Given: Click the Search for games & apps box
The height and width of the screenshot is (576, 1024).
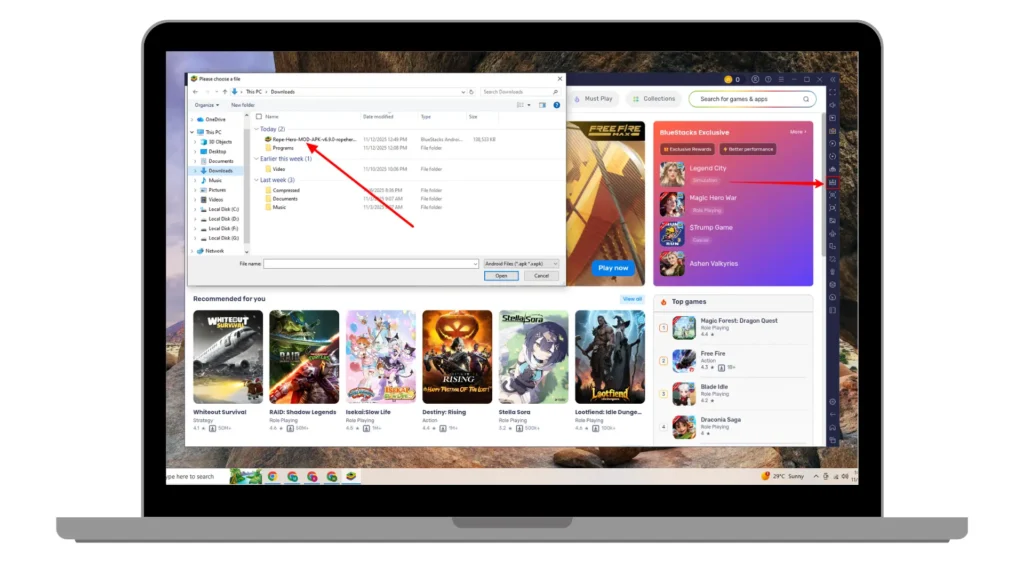Looking at the screenshot, I should point(751,99).
